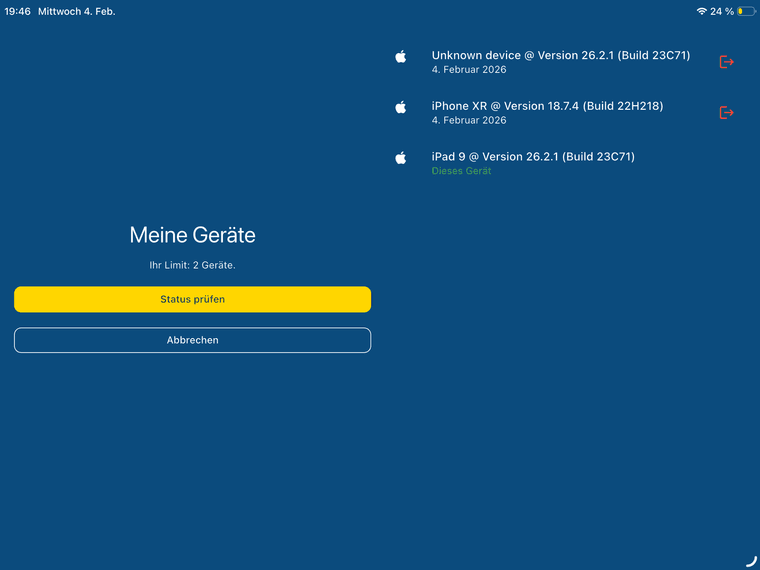Click the Meine Geräte heading
This screenshot has height=570, width=760.
[192, 235]
